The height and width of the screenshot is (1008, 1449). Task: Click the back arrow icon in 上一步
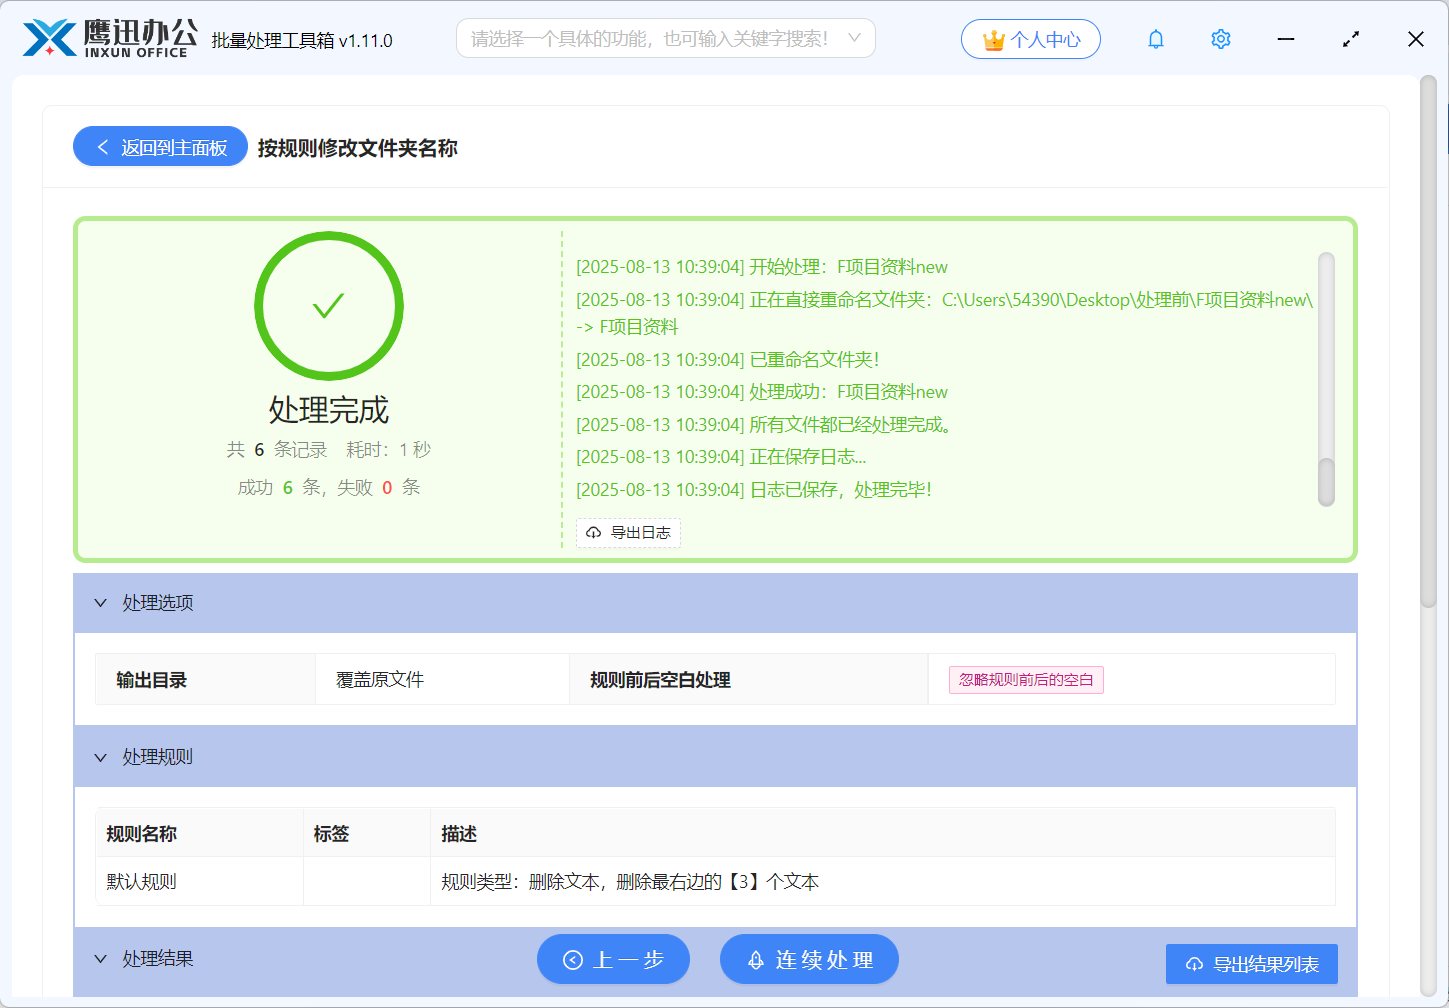pyautogui.click(x=573, y=960)
